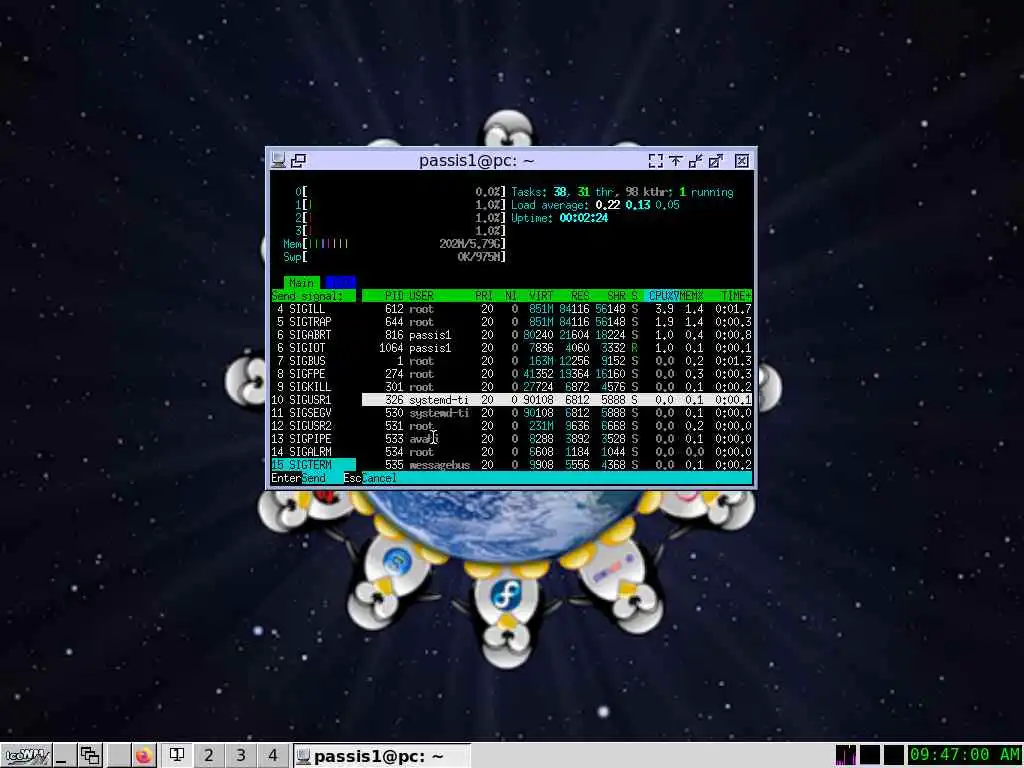
Task: Switch to workspace 2
Action: [208, 756]
